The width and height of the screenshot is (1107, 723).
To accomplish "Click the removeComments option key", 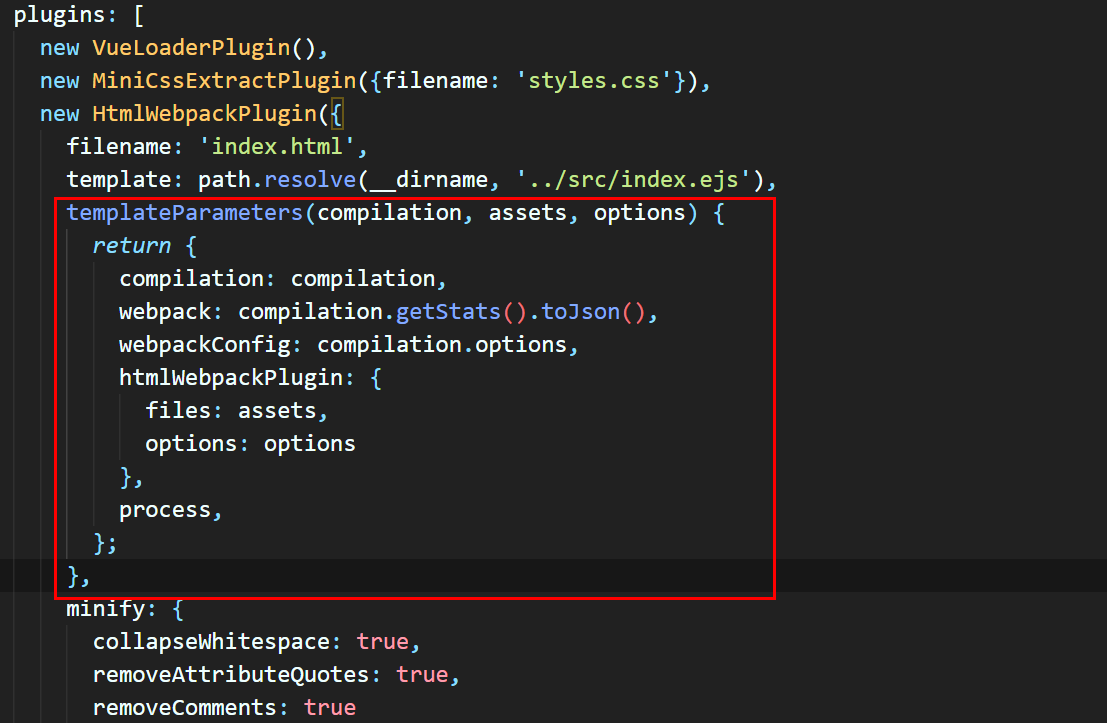I will click(185, 708).
